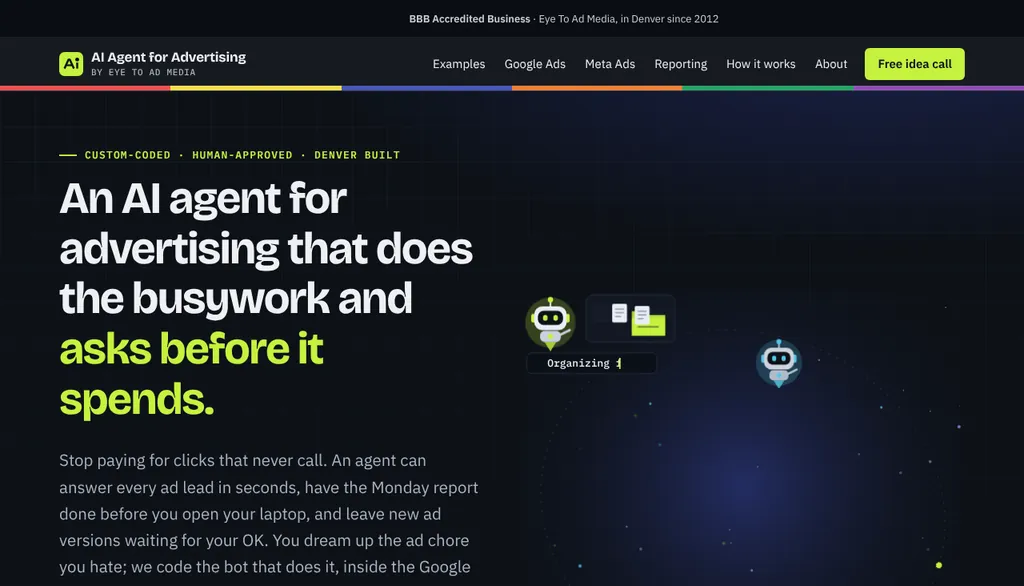Image resolution: width=1024 pixels, height=586 pixels.
Task: Click the 'Stop paying for clicks' paragraph
Action: coord(269,513)
